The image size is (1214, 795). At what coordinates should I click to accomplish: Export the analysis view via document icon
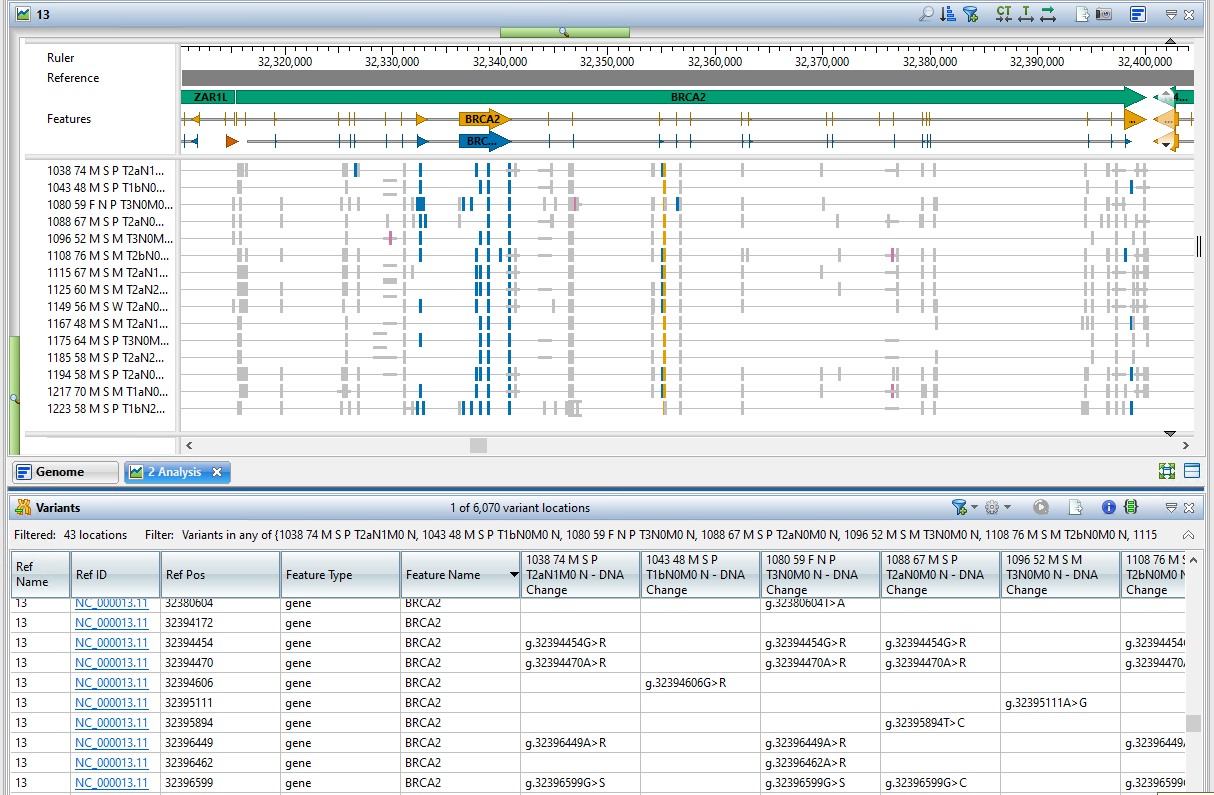1082,14
